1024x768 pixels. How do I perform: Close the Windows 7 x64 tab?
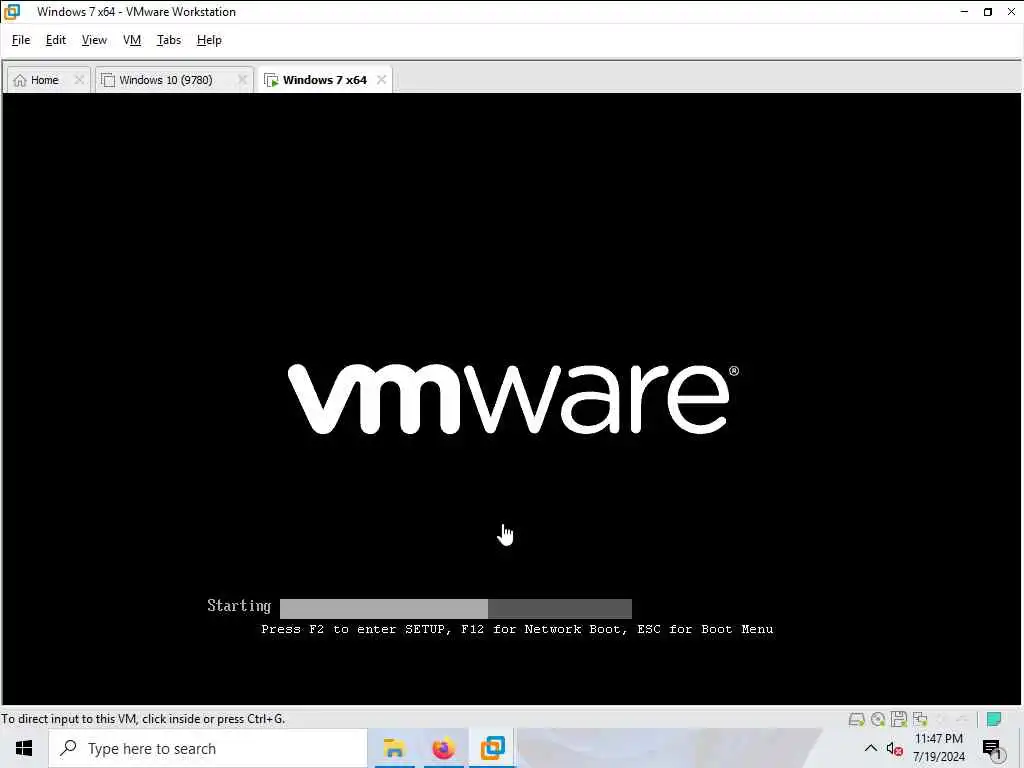click(x=381, y=80)
